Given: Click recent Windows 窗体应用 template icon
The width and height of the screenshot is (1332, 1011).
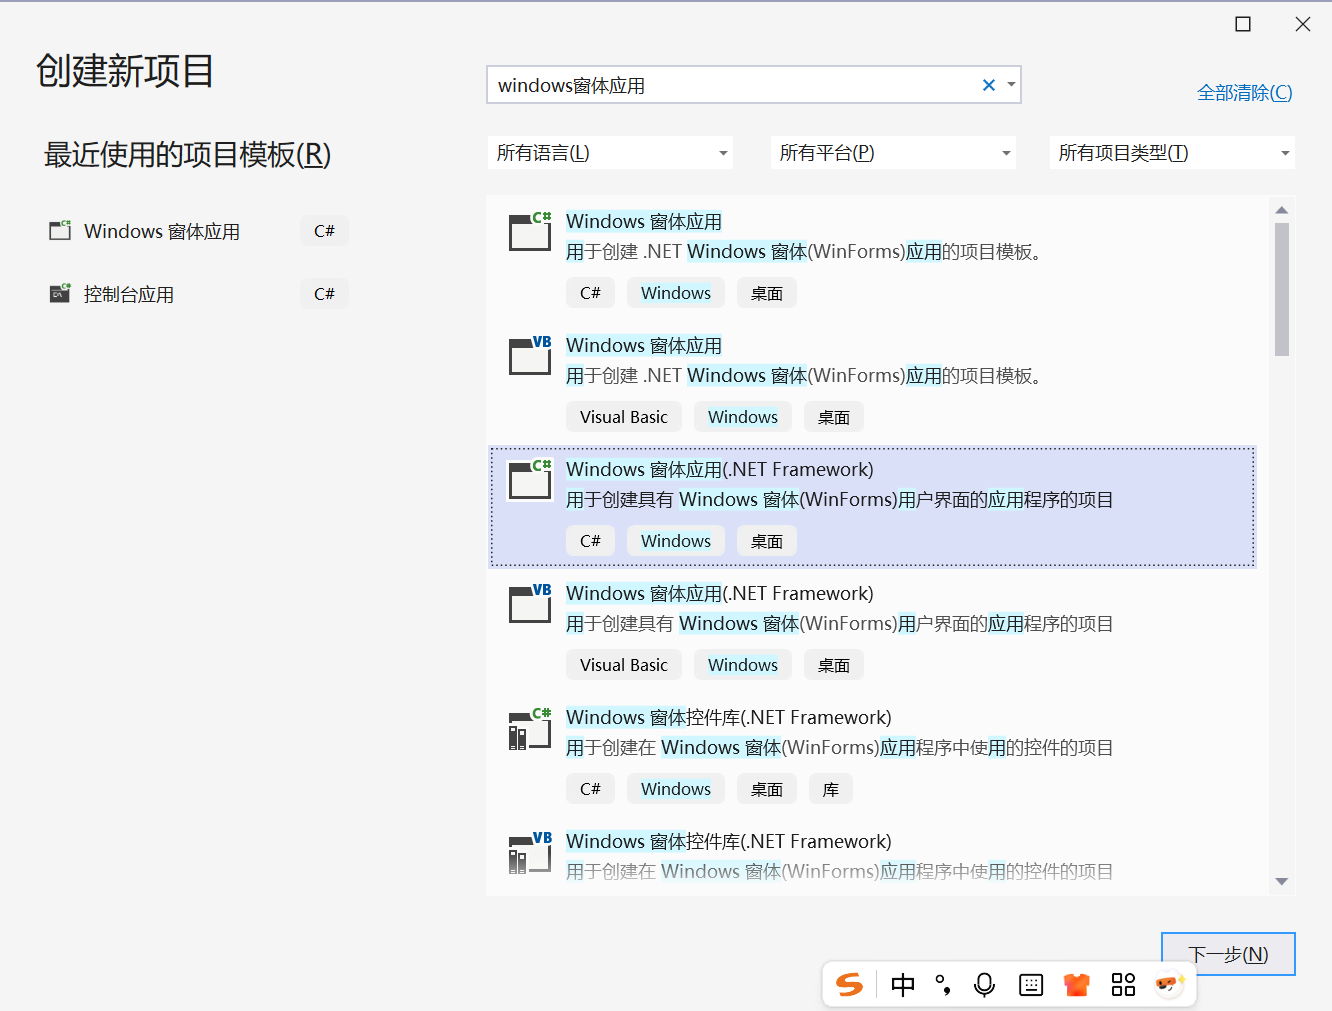Looking at the screenshot, I should [x=60, y=230].
